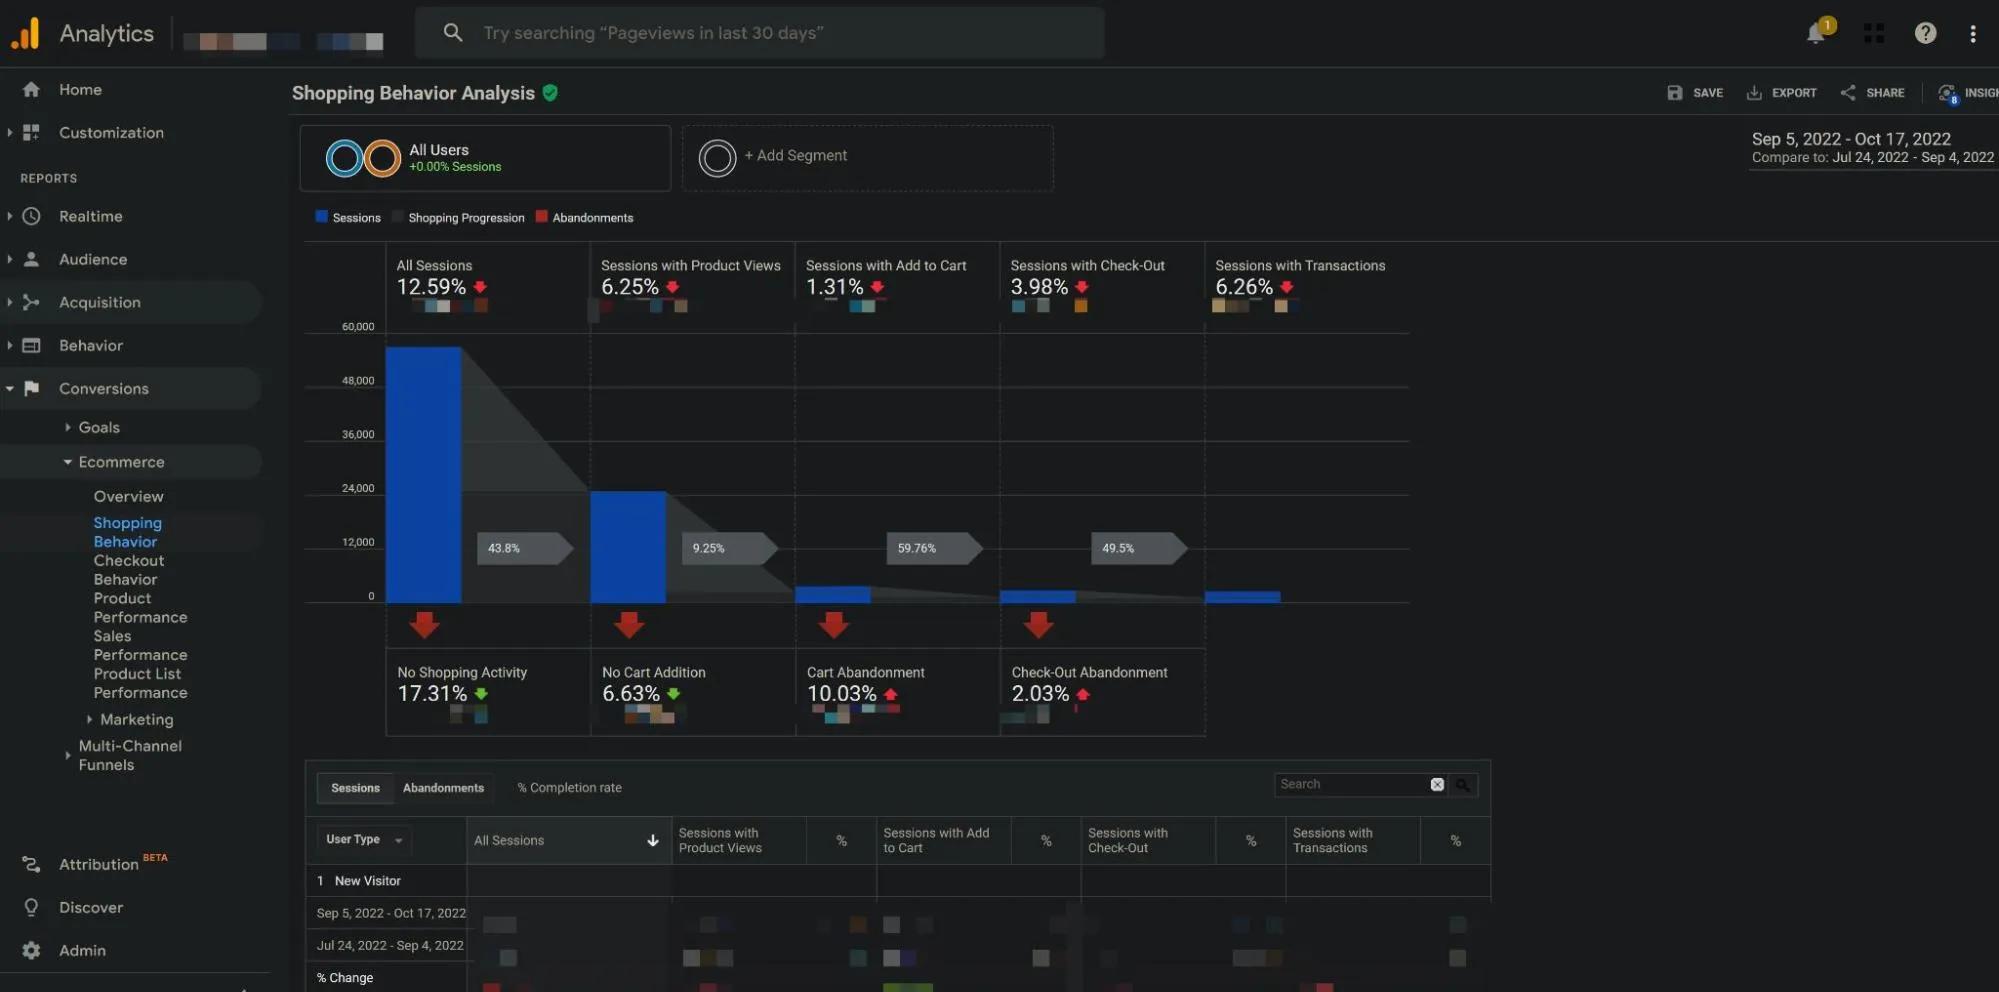Image resolution: width=1999 pixels, height=992 pixels.
Task: Click the Conversions flag icon
Action: (x=31, y=388)
